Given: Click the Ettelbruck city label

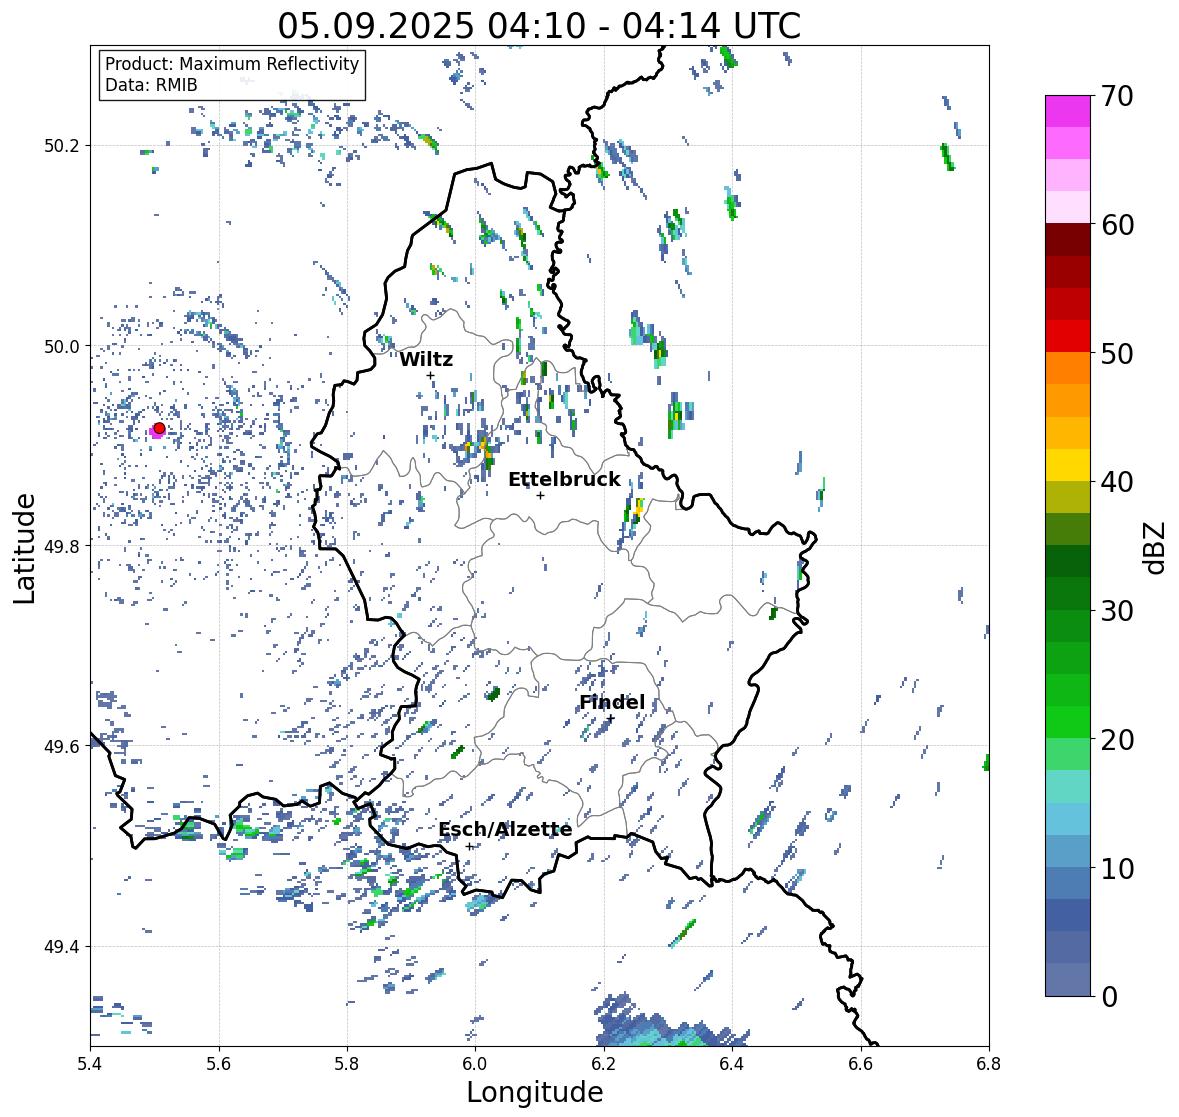Looking at the screenshot, I should coord(564,480).
